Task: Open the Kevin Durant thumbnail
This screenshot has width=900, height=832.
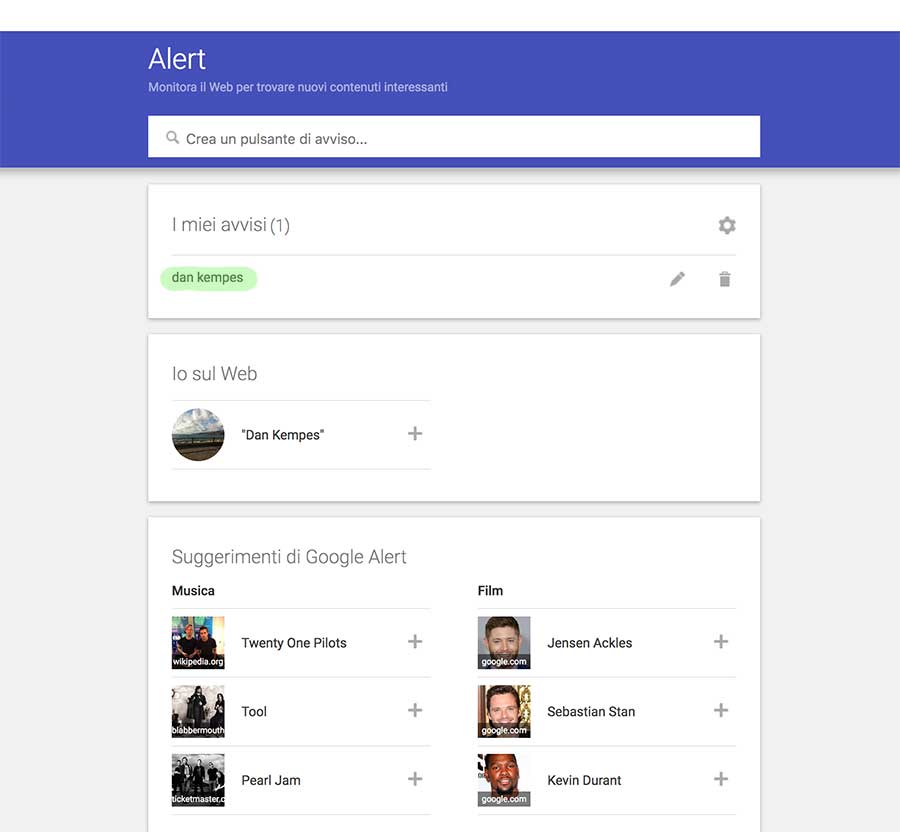Action: click(504, 780)
